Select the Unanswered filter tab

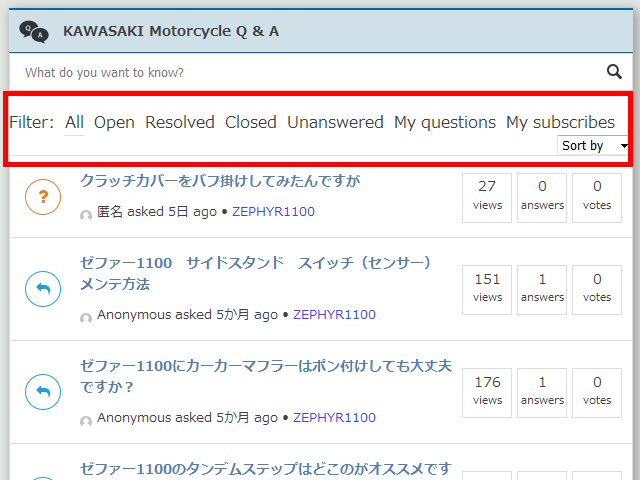click(335, 122)
